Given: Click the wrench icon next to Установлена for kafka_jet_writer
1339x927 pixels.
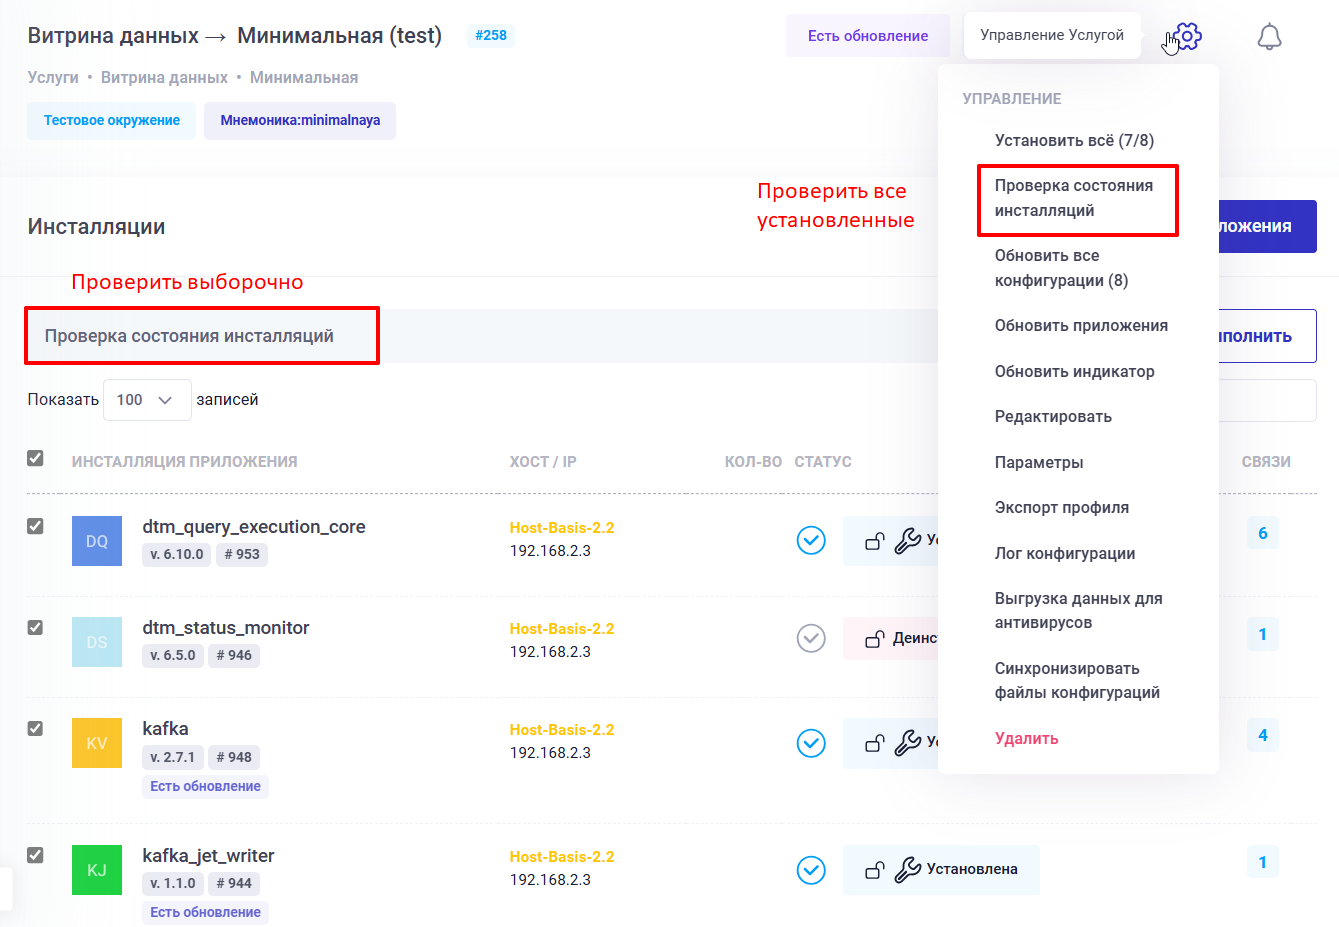Looking at the screenshot, I should [905, 870].
